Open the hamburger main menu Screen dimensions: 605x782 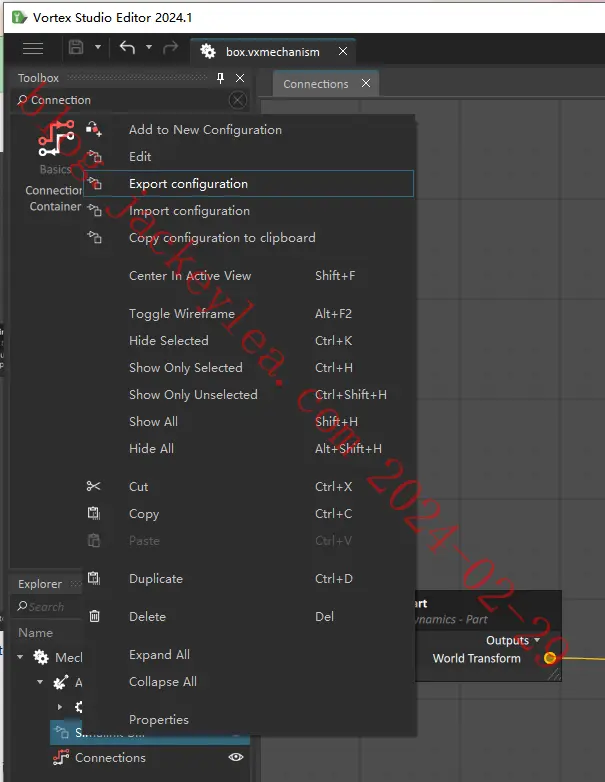pyautogui.click(x=33, y=48)
